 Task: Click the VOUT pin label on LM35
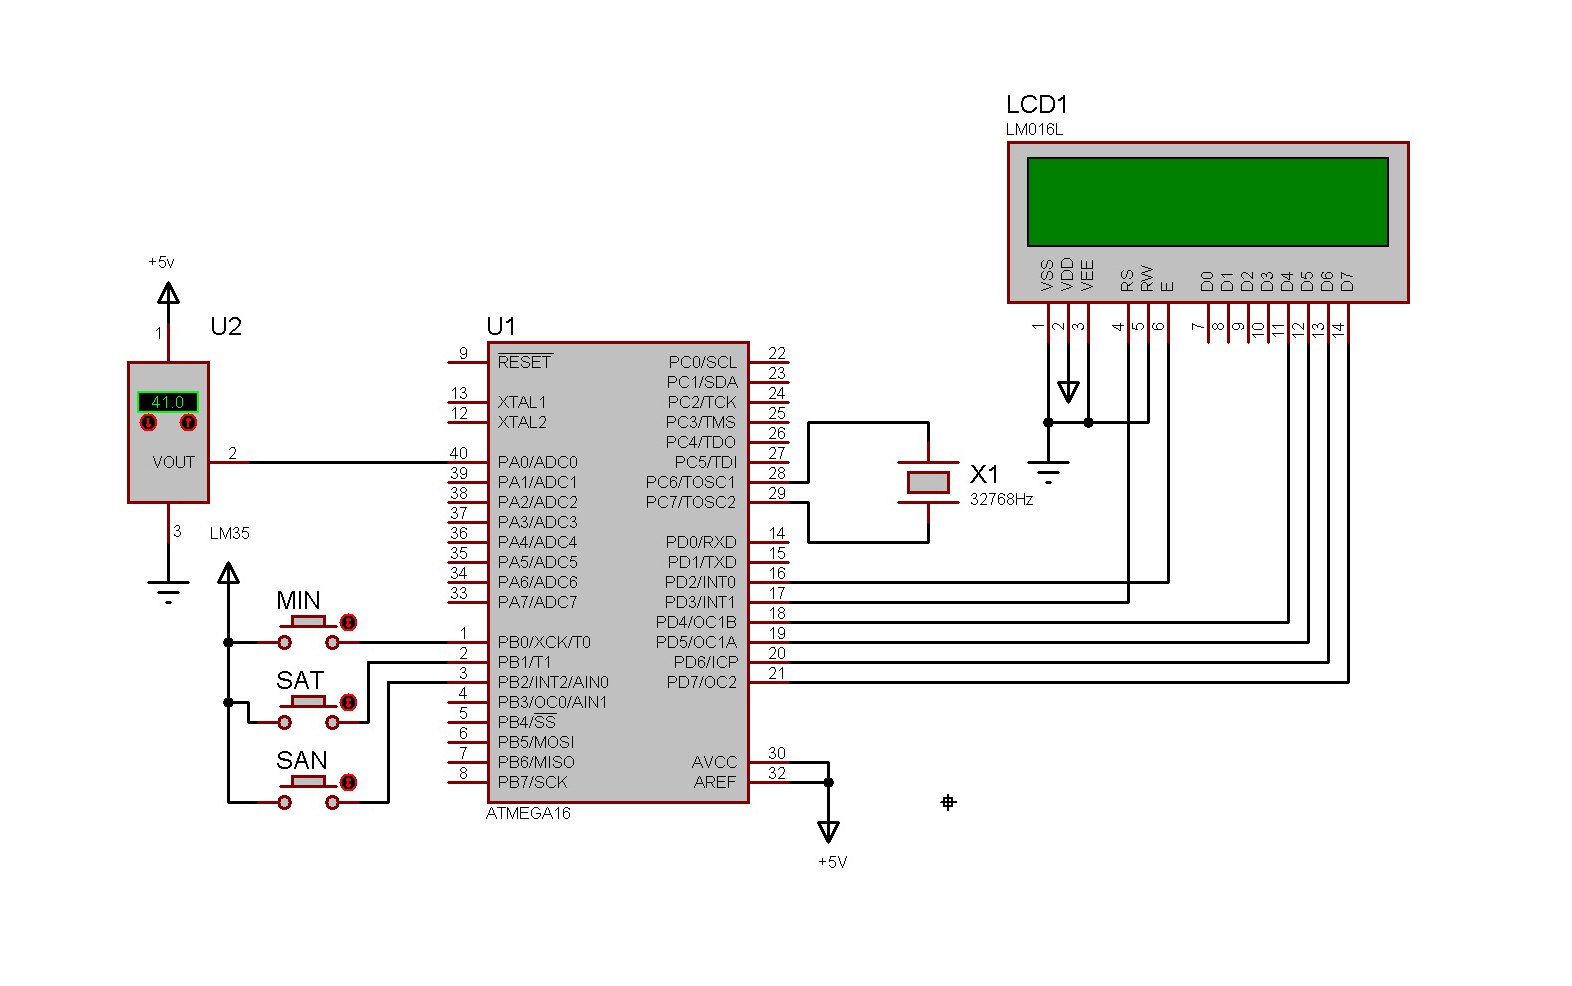(x=174, y=462)
